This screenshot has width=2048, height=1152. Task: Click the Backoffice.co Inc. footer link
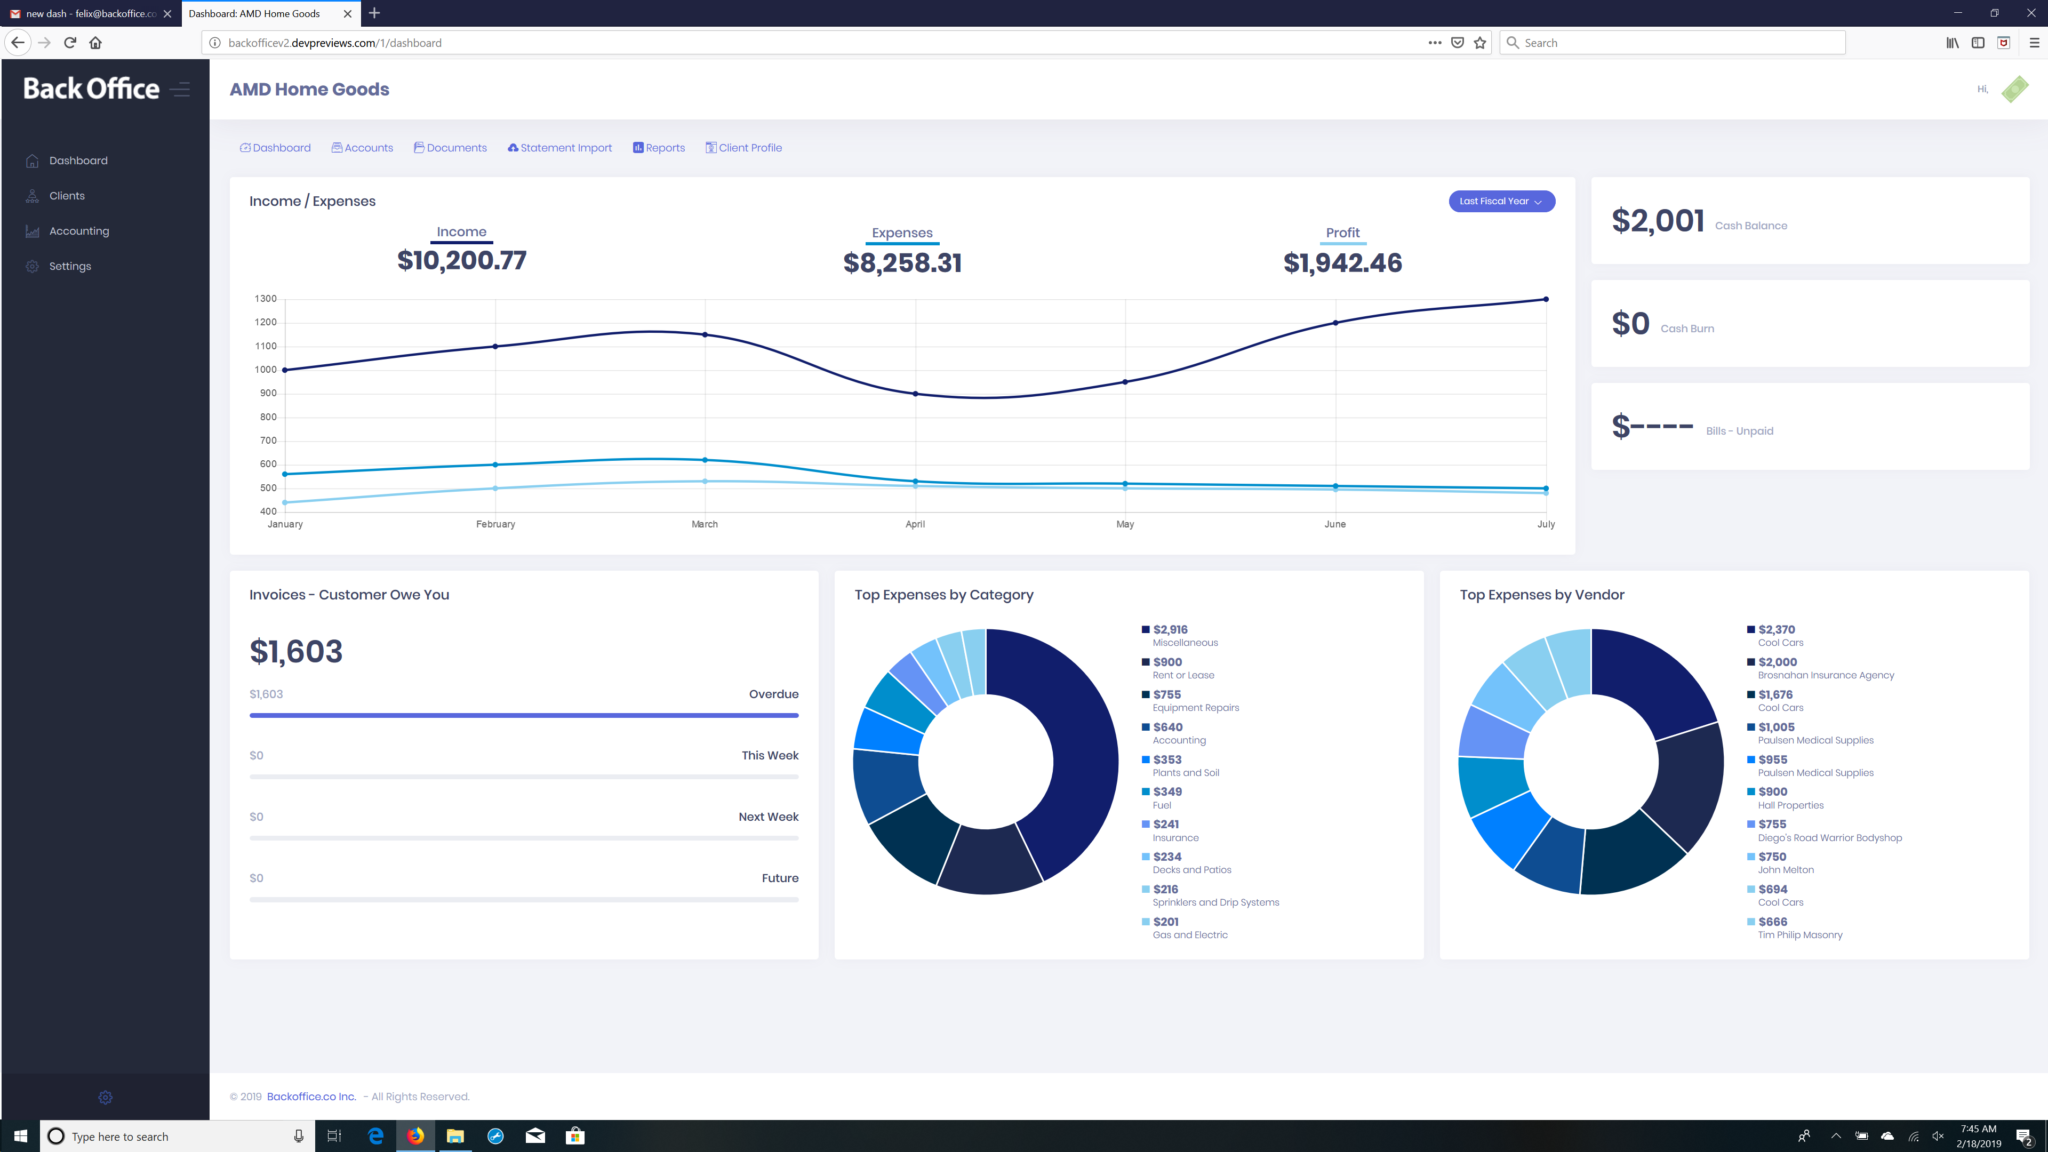click(311, 1097)
